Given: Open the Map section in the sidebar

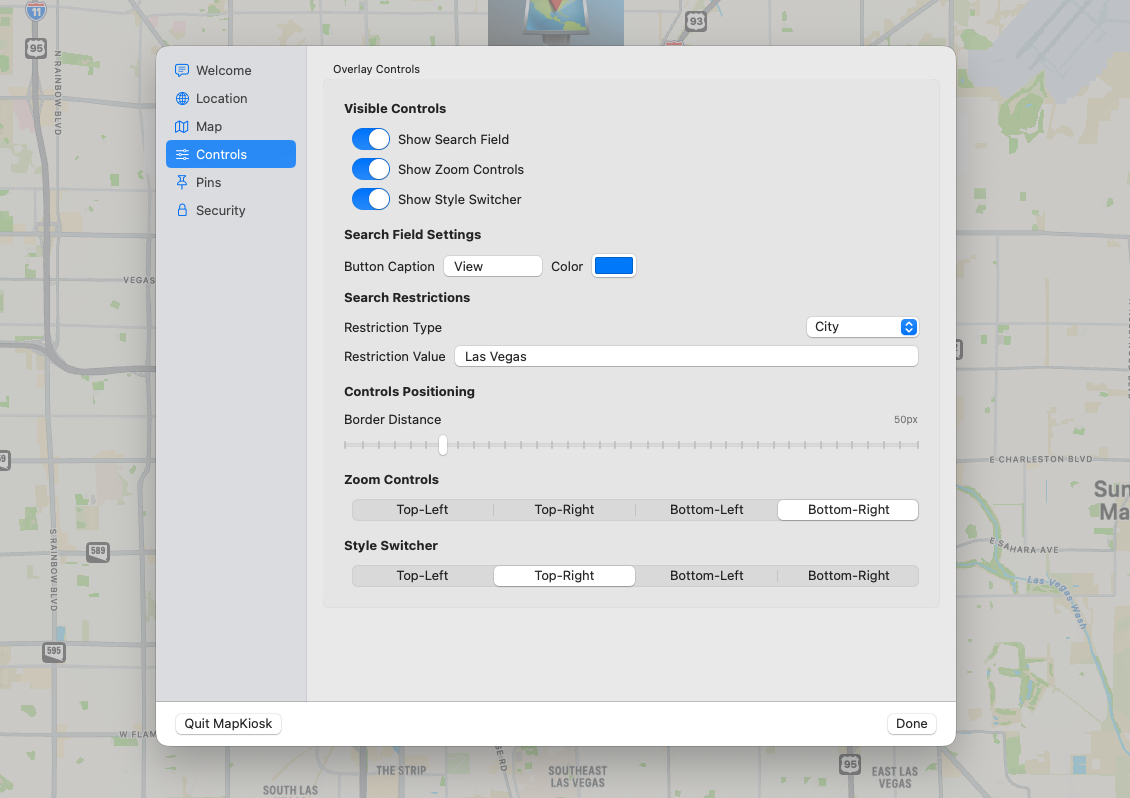Looking at the screenshot, I should point(231,126).
